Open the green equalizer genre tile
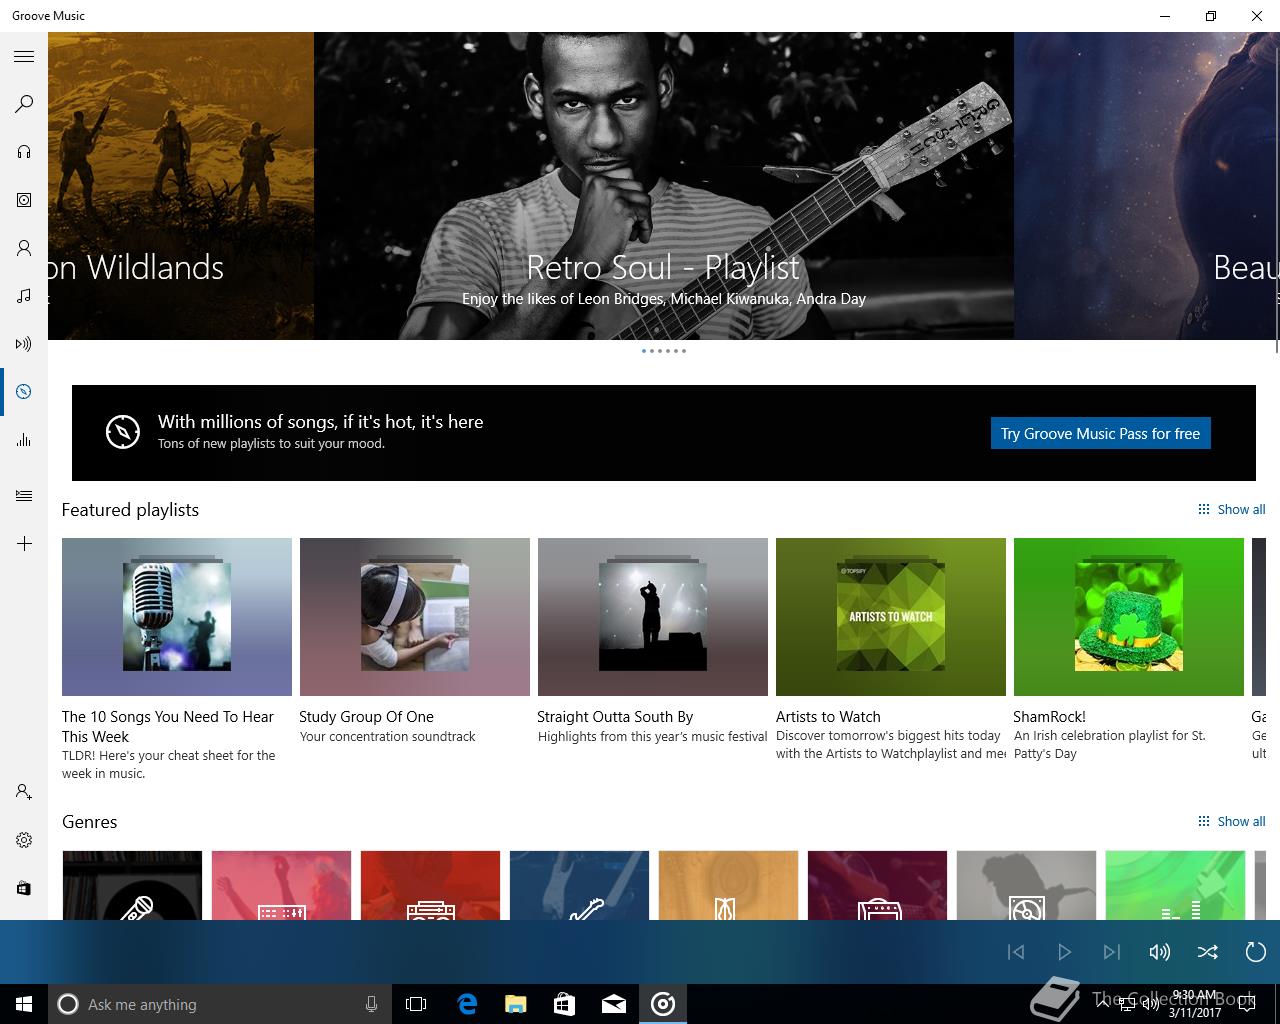Image resolution: width=1280 pixels, height=1024 pixels. pos(1175,885)
